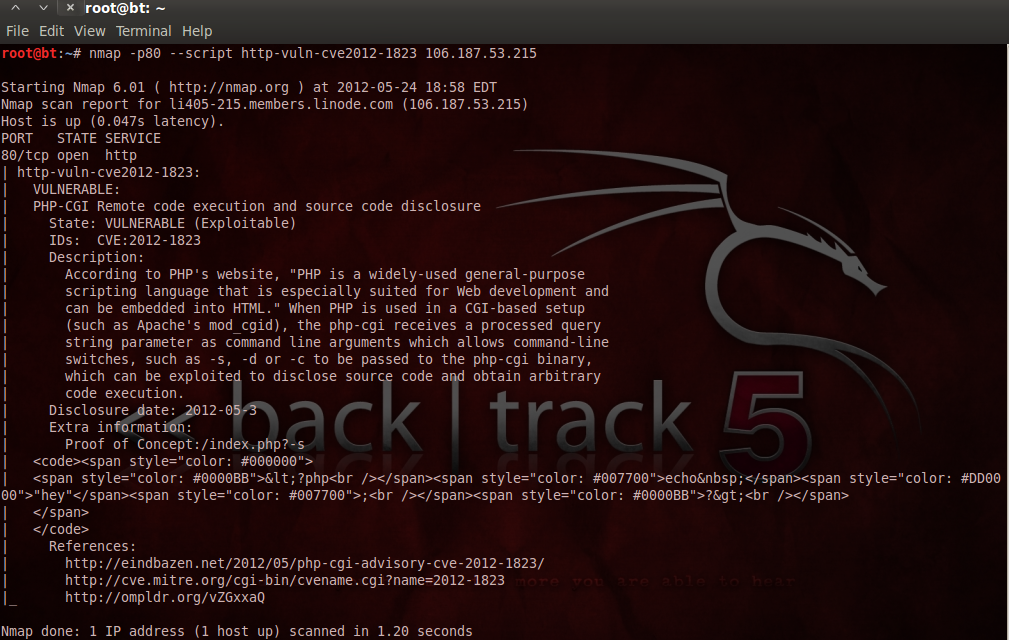The image size is (1009, 640).
Task: Click the "Nmap done" summary line
Action: [237, 632]
